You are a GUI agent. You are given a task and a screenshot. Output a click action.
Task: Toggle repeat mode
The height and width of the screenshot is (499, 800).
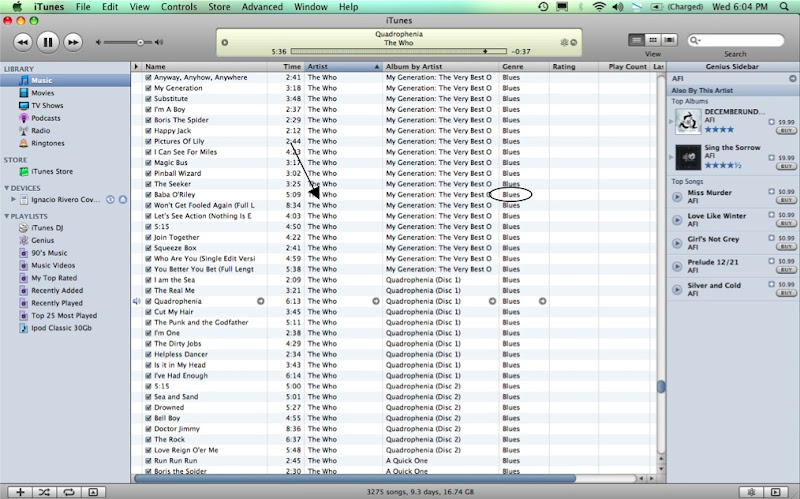tap(69, 492)
